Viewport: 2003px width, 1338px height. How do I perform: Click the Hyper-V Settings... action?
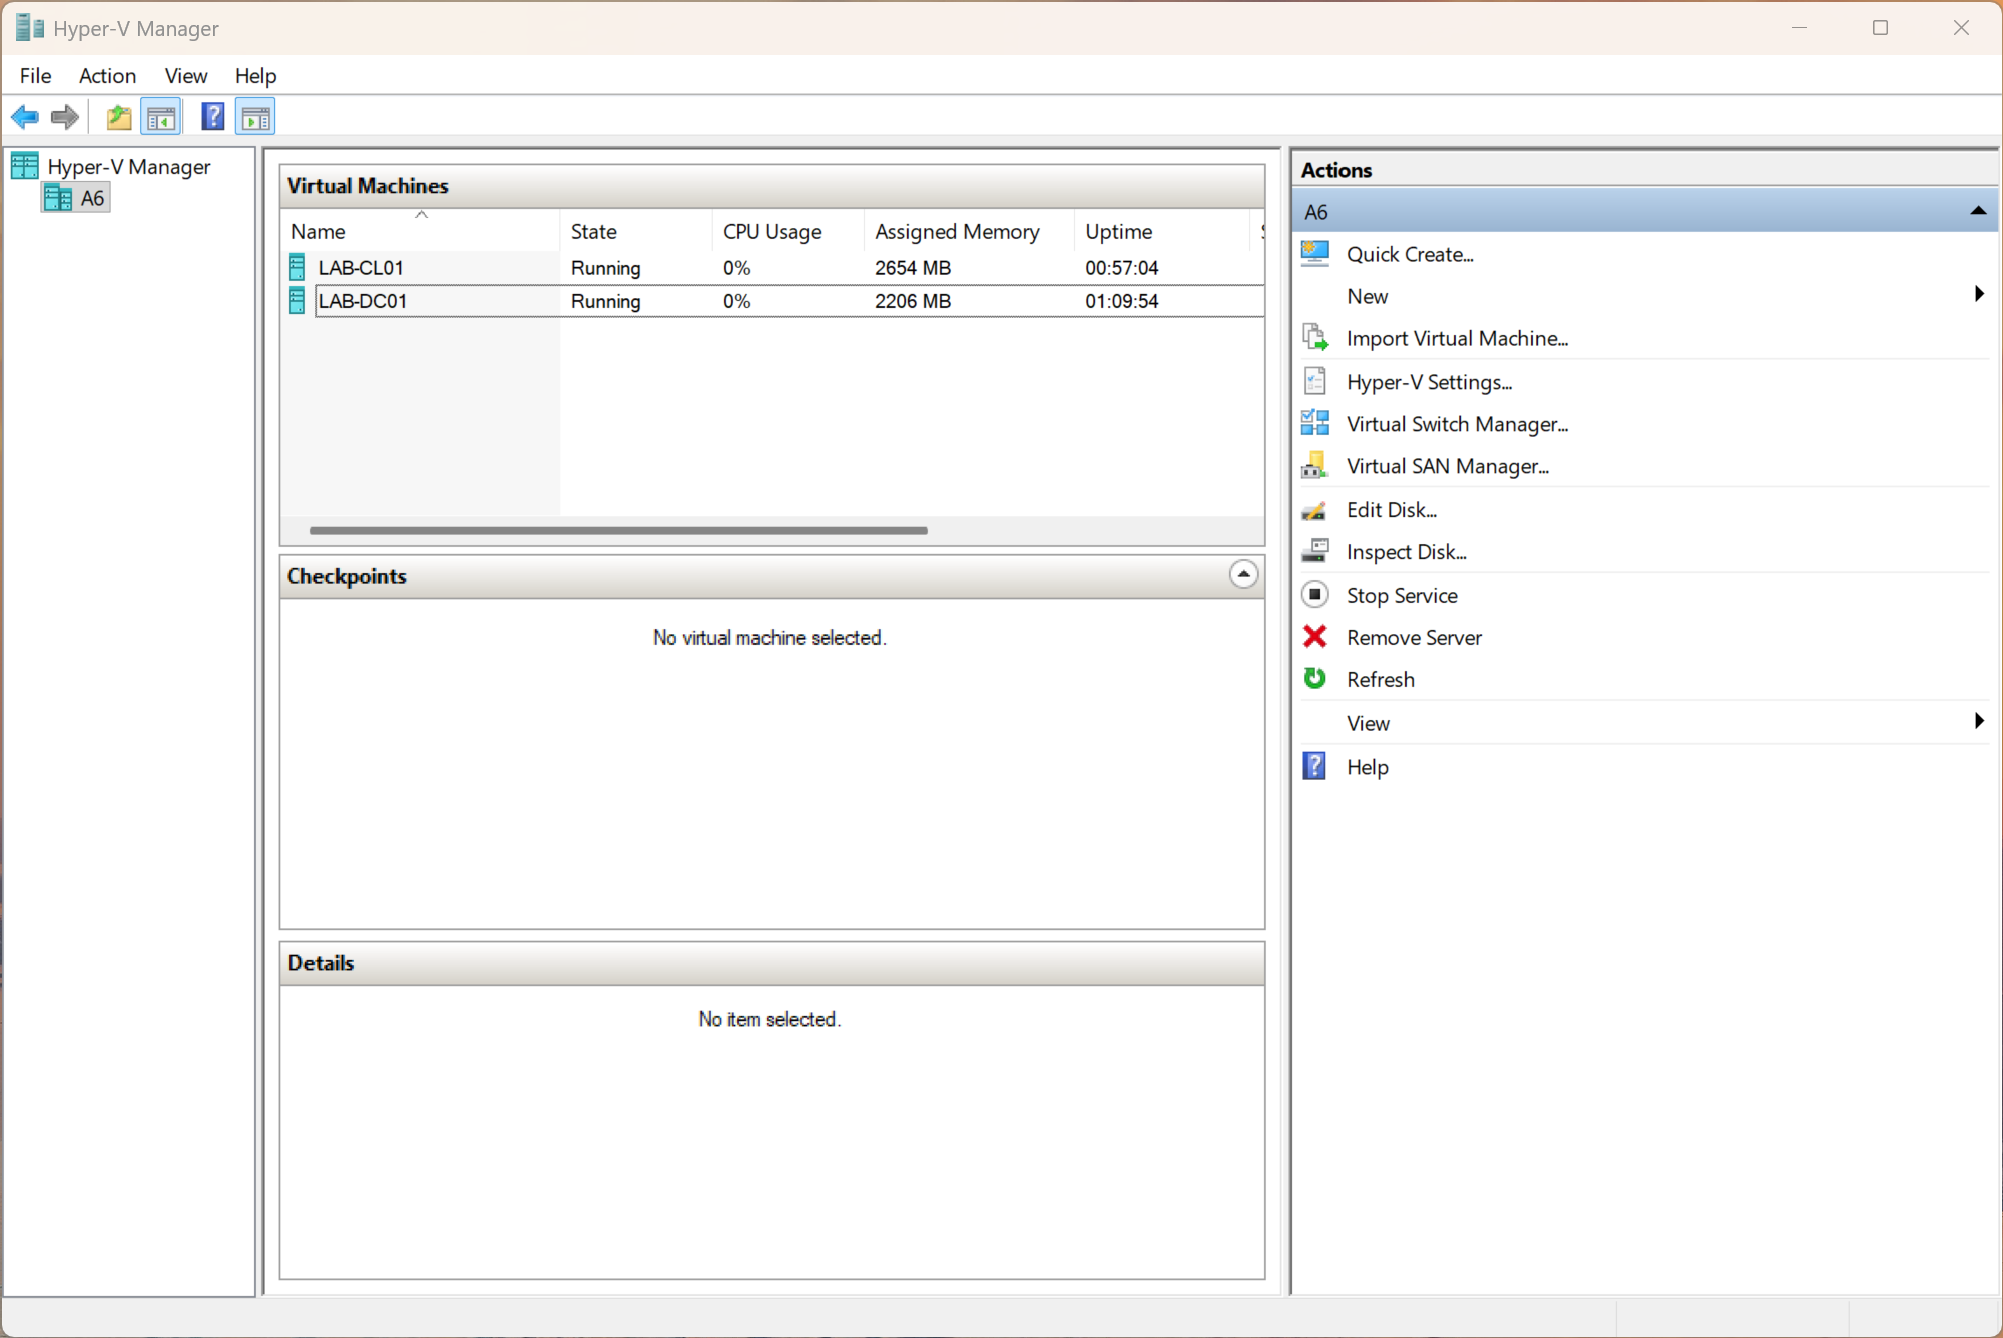point(1429,382)
